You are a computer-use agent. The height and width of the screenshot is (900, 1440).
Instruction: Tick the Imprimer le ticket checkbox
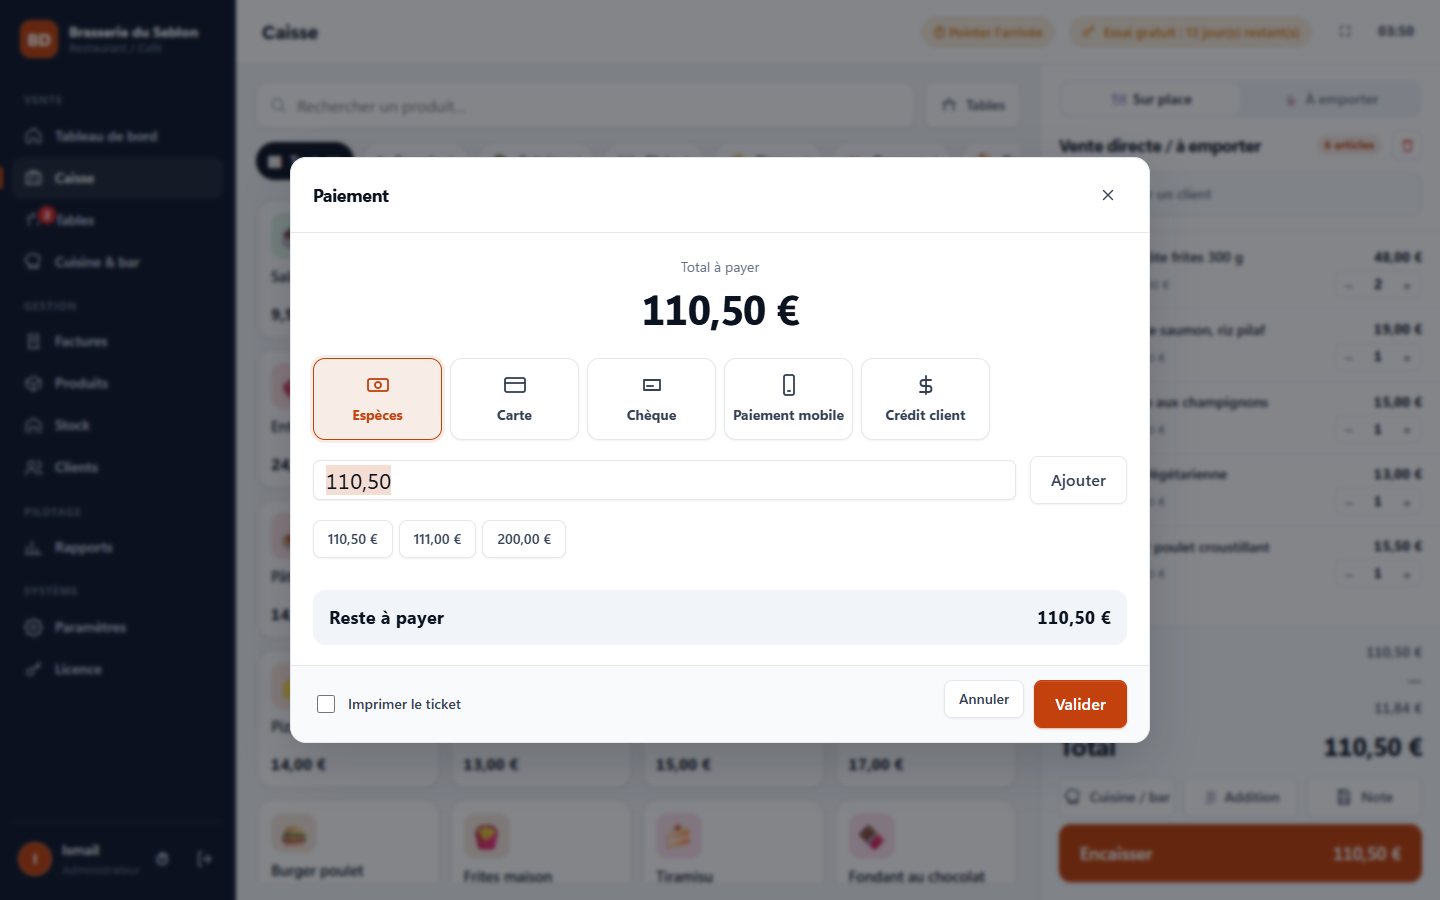tap(326, 704)
